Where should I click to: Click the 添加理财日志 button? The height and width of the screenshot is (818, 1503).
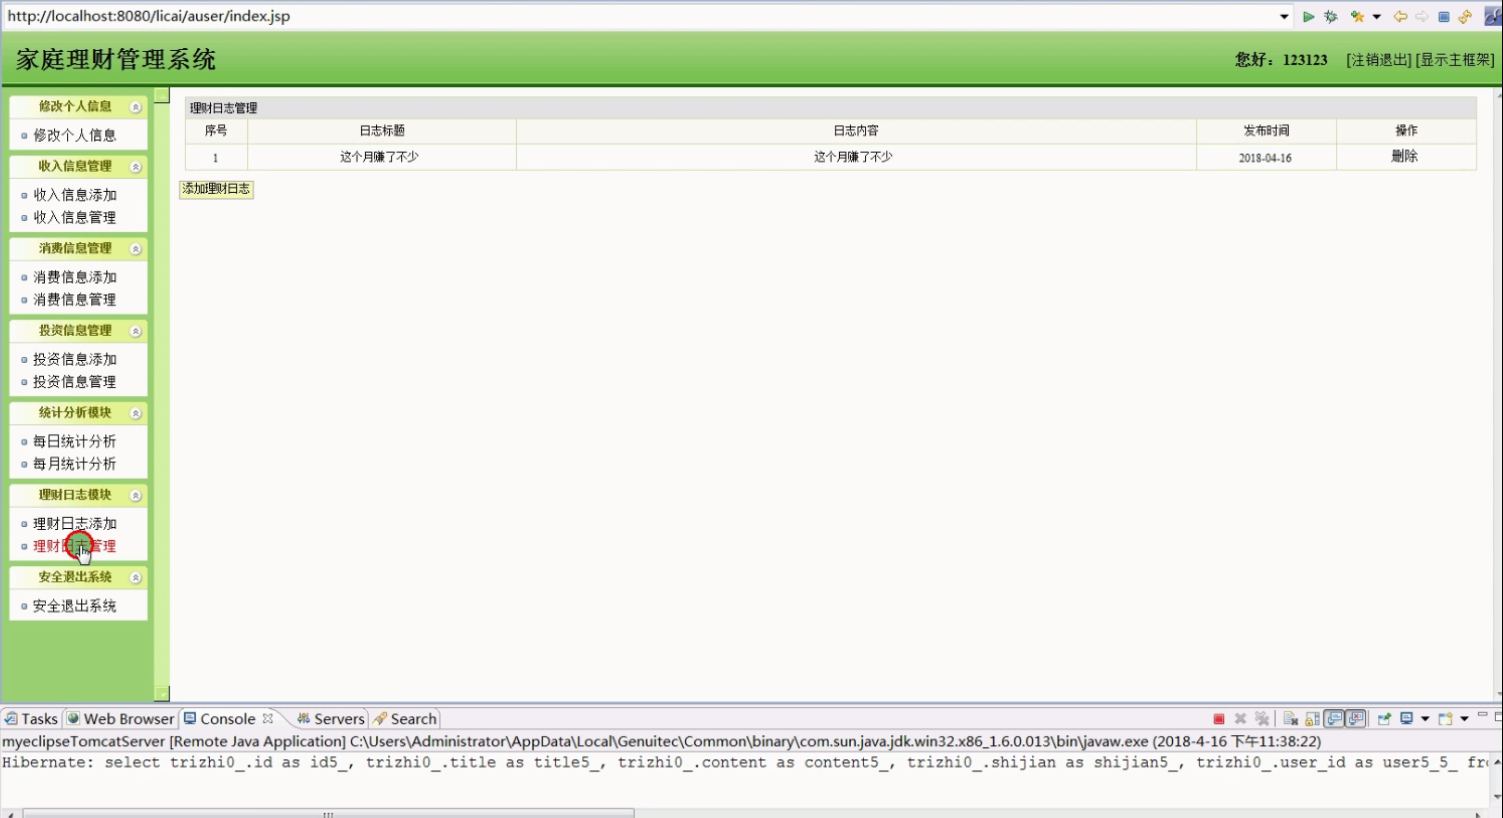(x=216, y=189)
